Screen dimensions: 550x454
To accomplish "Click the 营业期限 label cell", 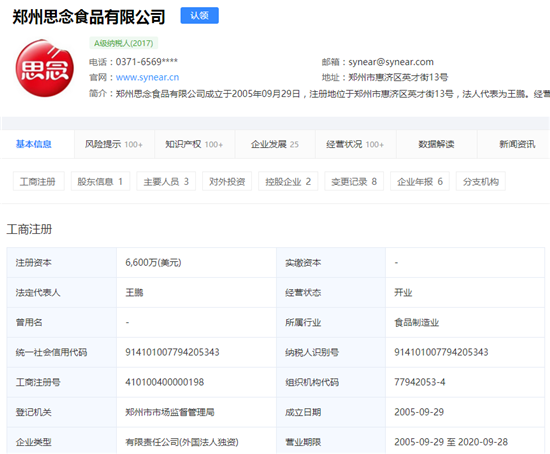I will tap(331, 441).
